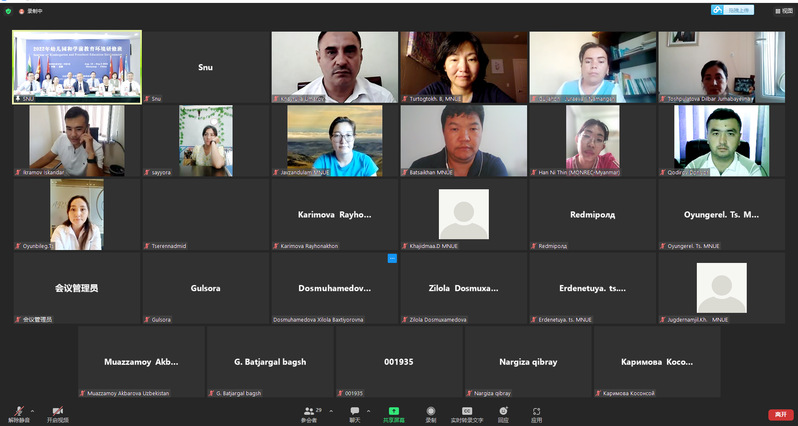Click the red Leave meeting button
The width and height of the screenshot is (798, 426).
coord(779,414)
